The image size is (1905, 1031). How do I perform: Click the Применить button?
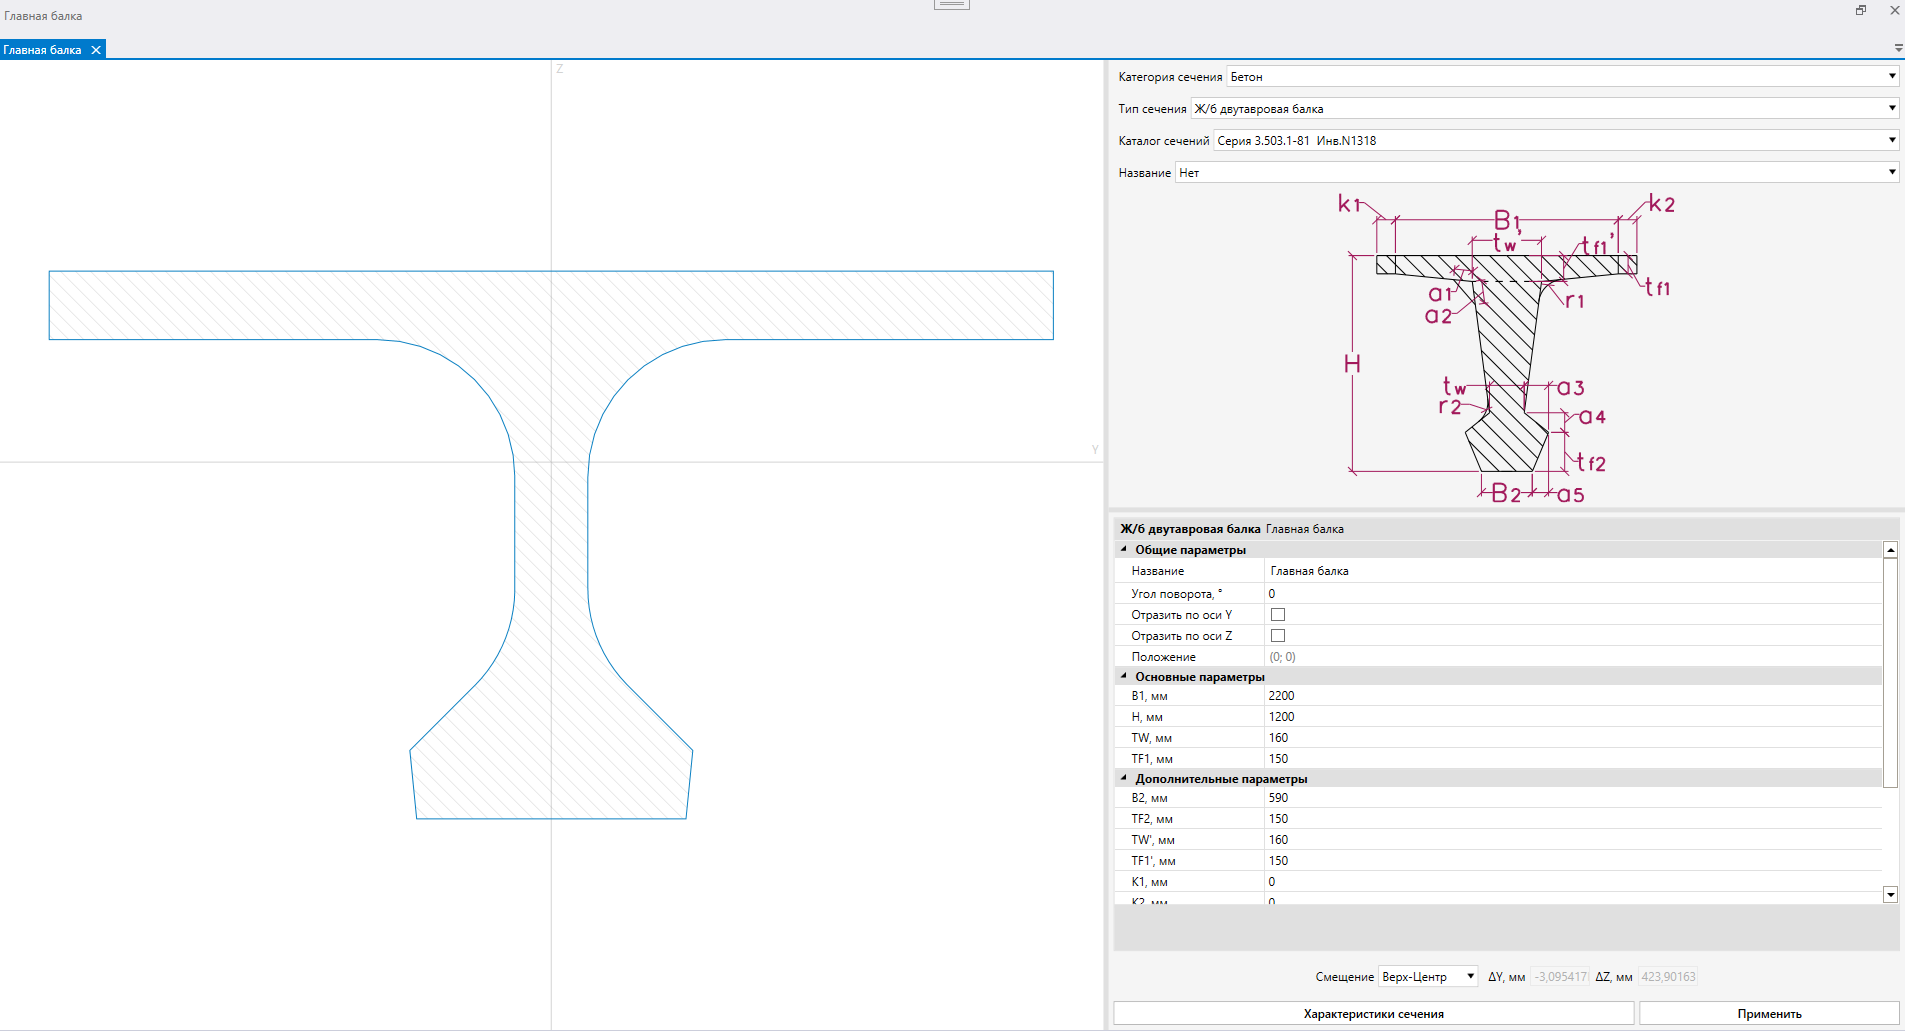pyautogui.click(x=1769, y=1013)
